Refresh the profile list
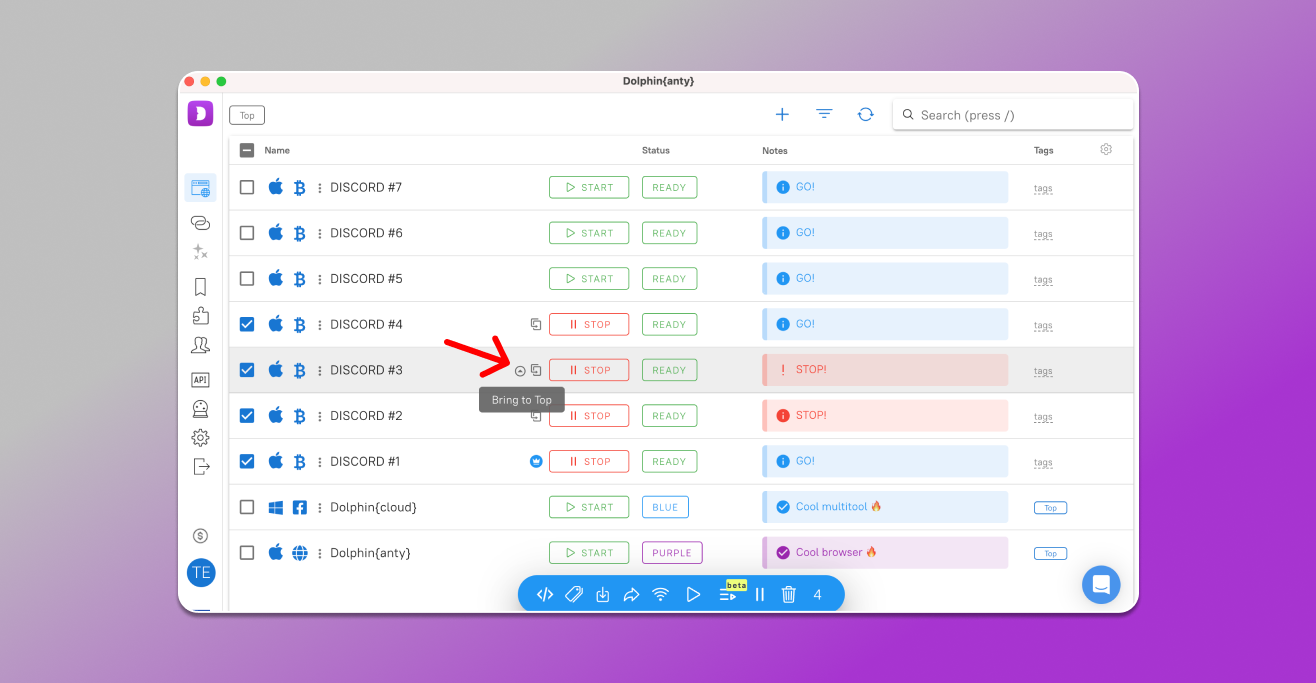 coord(866,115)
